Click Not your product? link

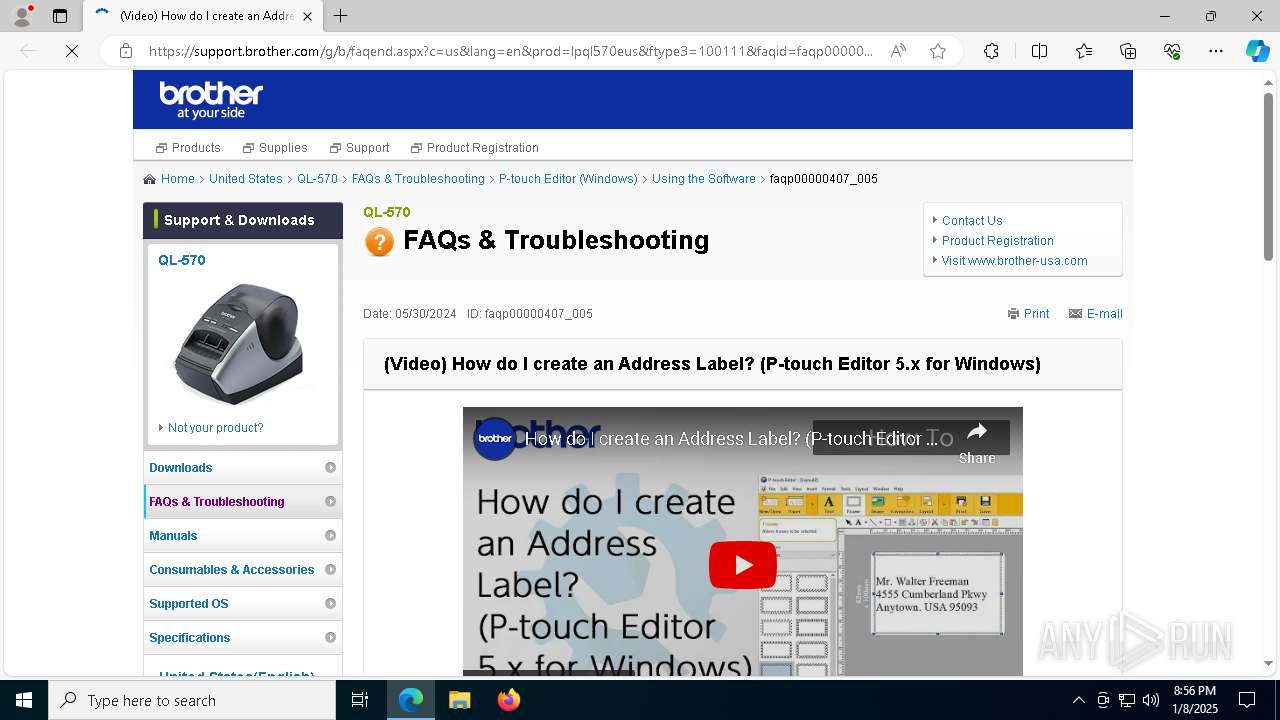pos(215,428)
